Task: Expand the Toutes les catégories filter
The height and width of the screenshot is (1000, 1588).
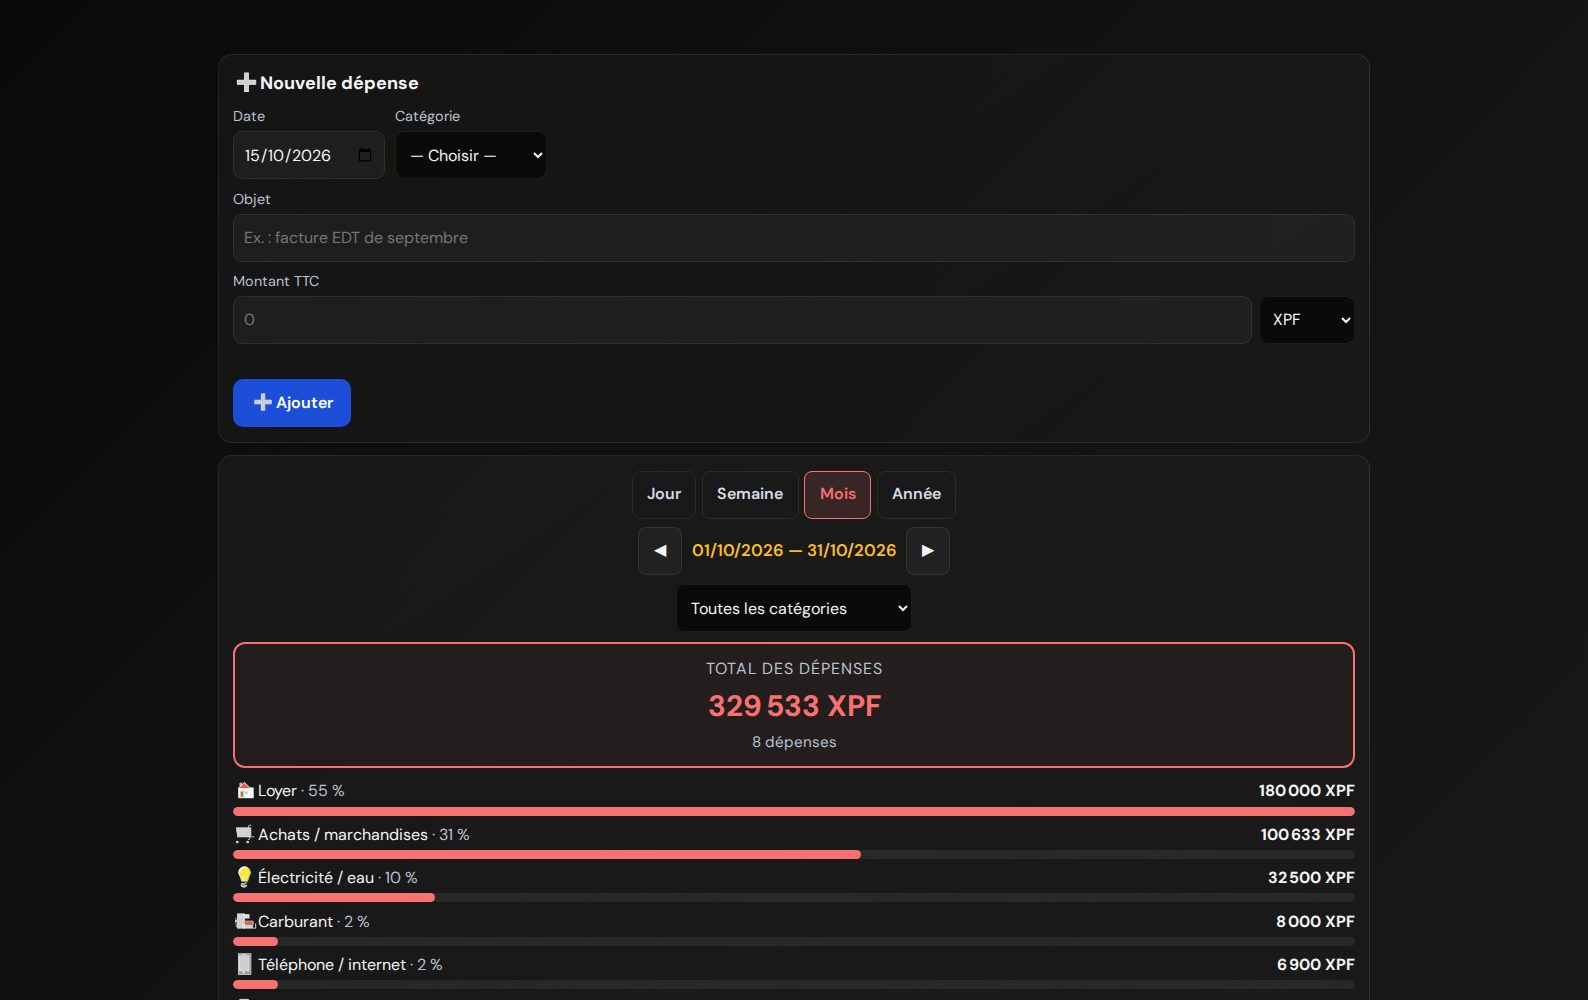Action: pos(794,608)
